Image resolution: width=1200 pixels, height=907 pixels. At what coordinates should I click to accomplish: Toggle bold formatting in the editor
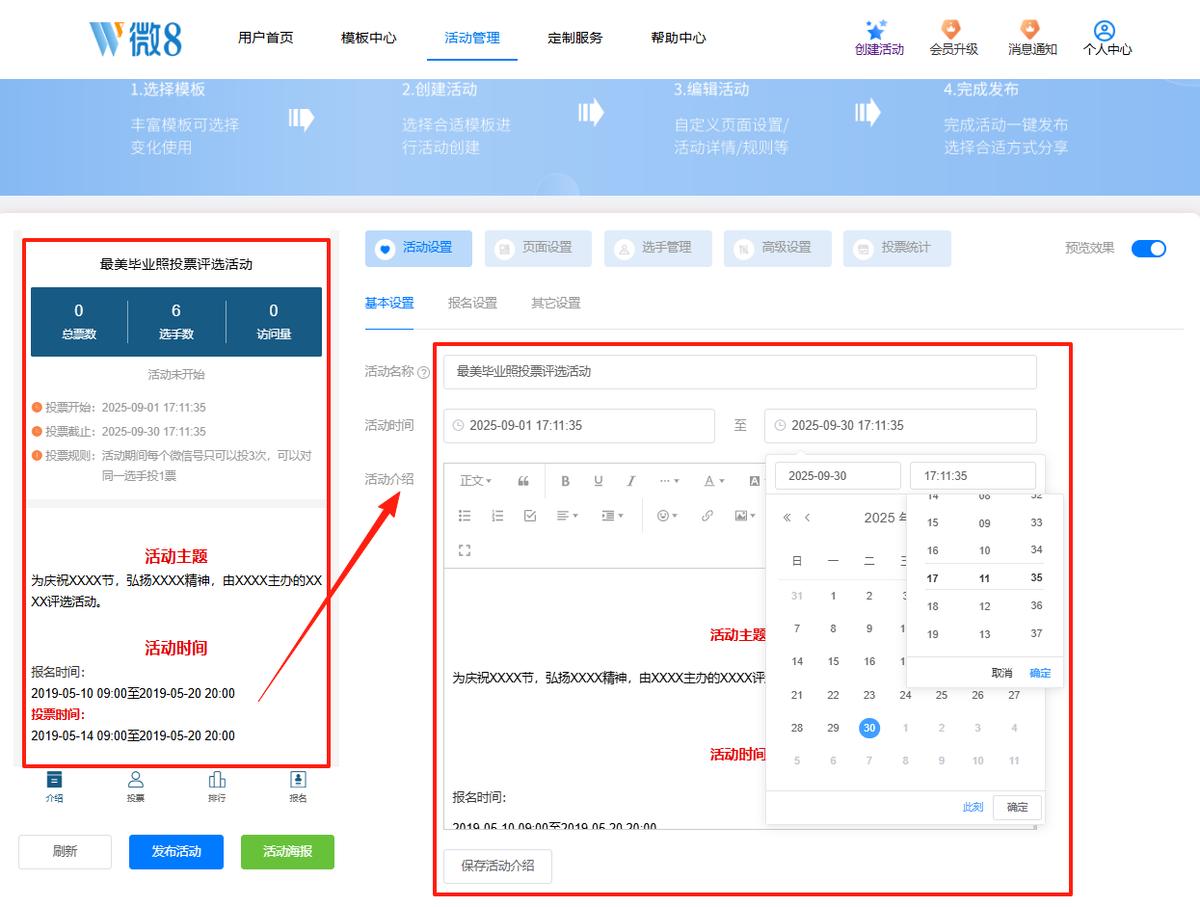point(565,481)
